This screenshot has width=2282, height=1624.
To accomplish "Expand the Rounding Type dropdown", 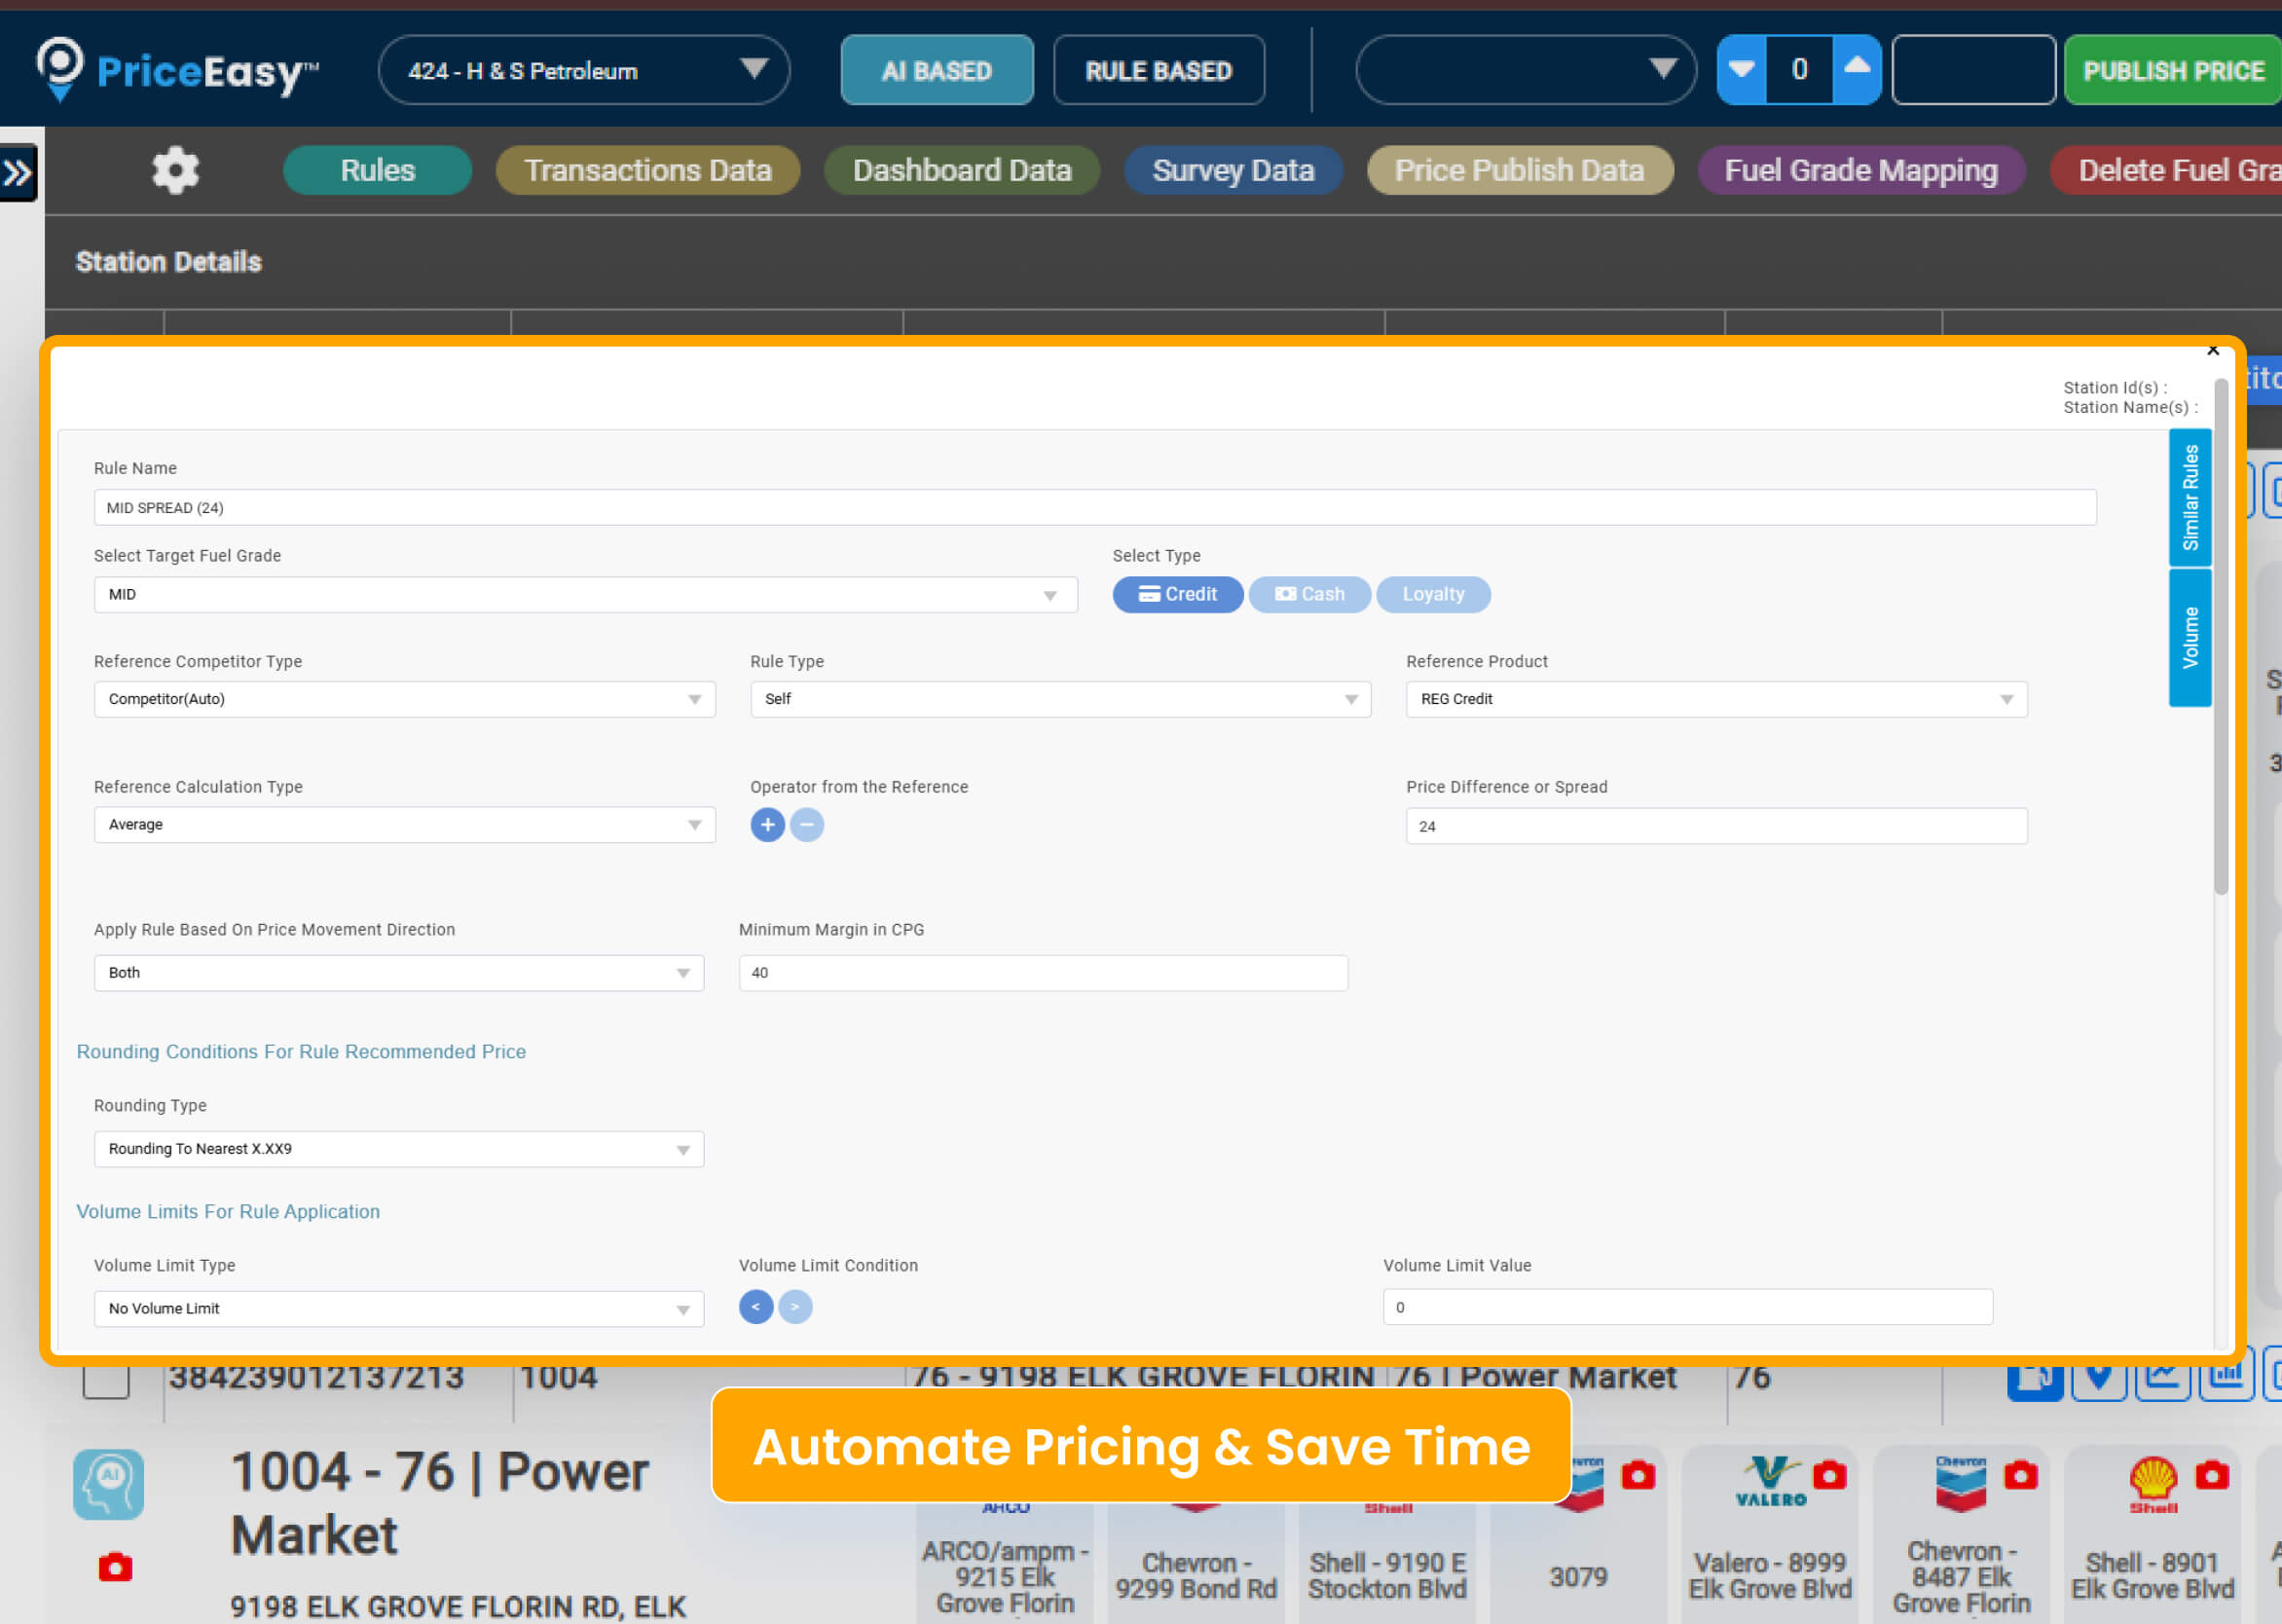I will click(398, 1149).
